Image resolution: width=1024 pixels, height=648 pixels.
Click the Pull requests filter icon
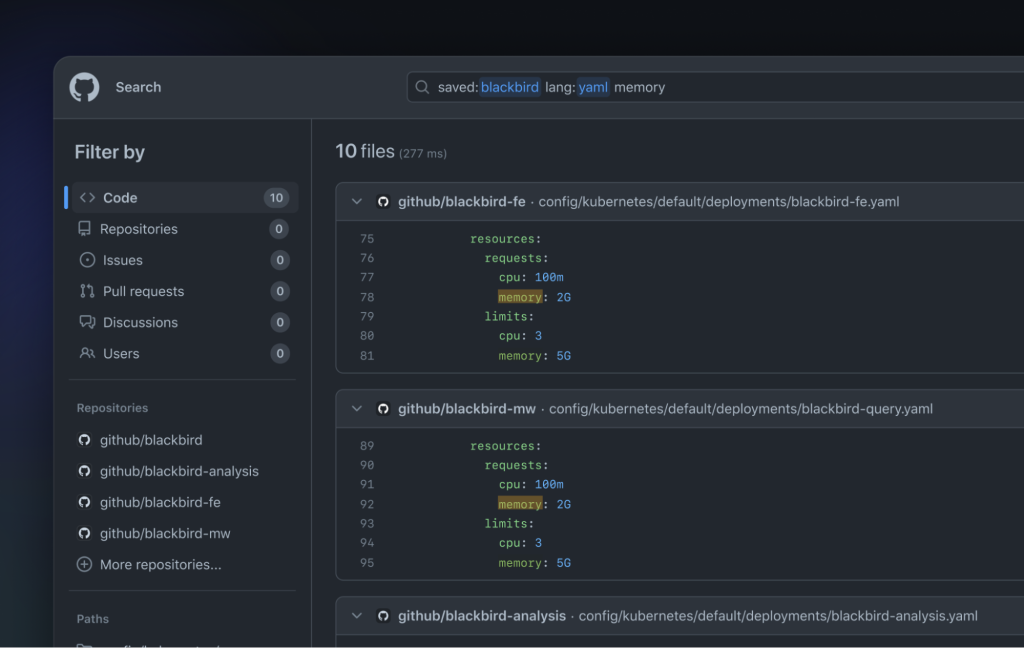[x=86, y=291]
